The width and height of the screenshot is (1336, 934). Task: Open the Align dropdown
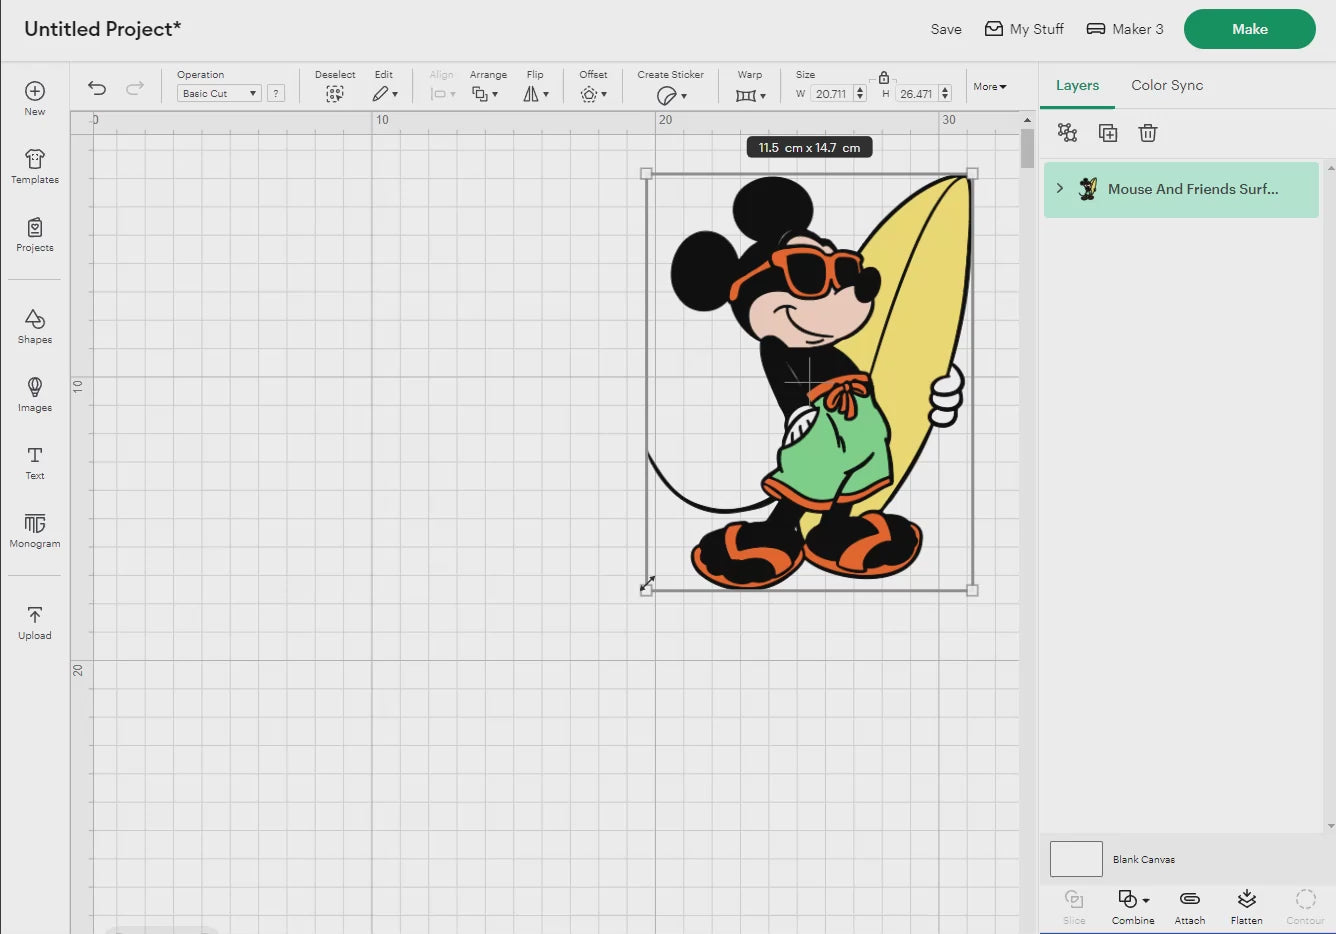[442, 94]
